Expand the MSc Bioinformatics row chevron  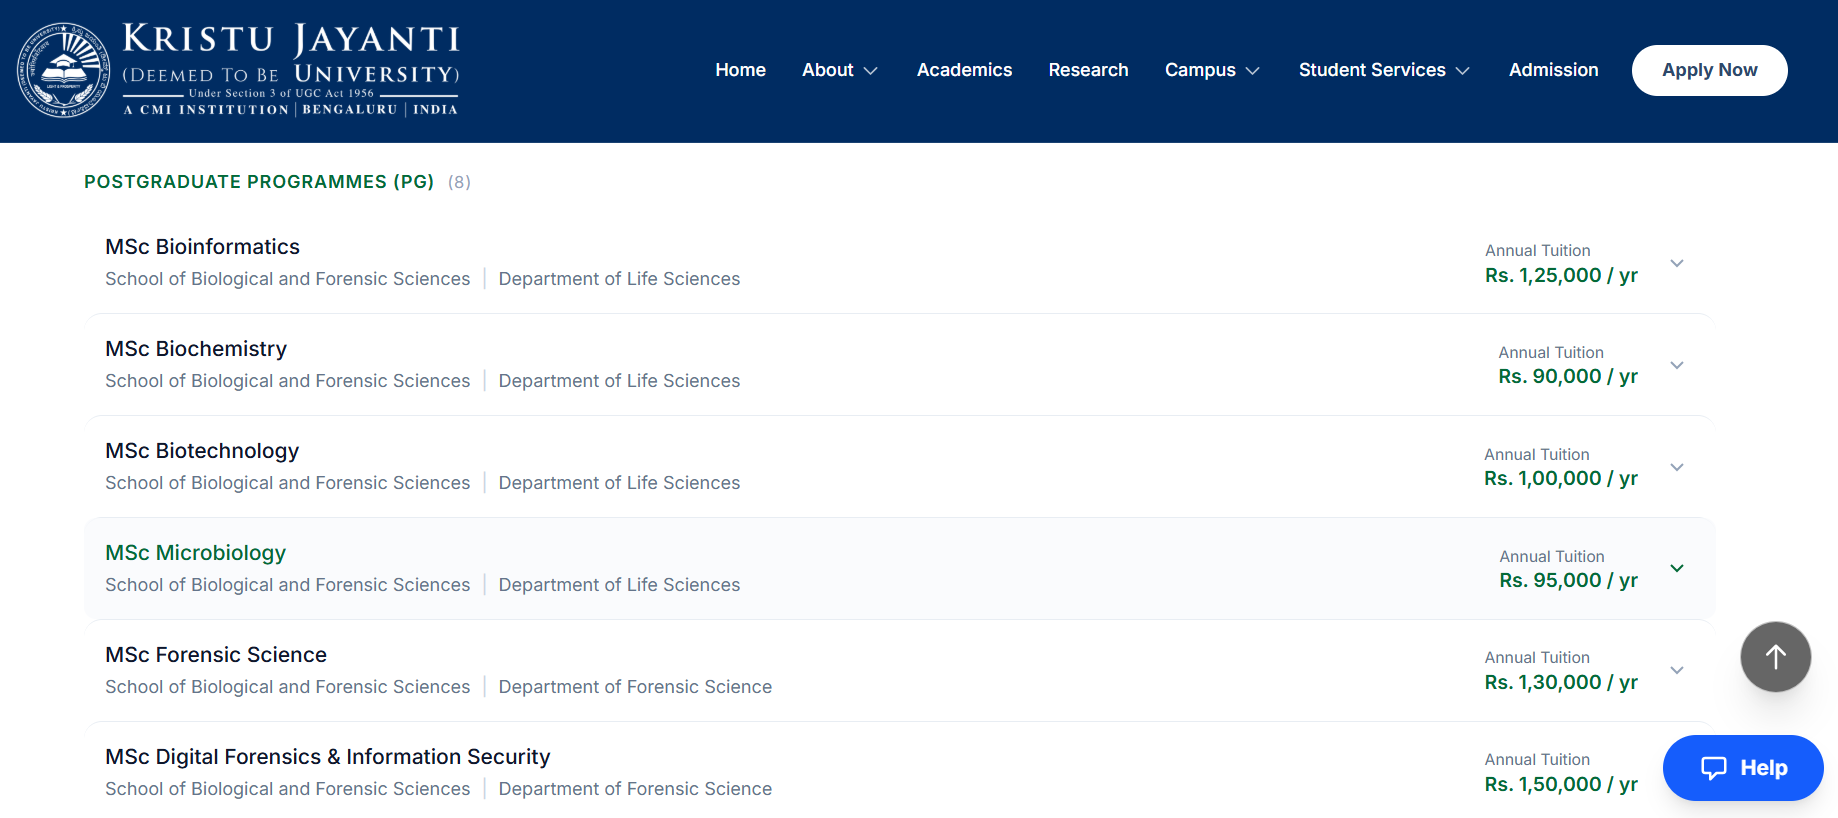[x=1677, y=263]
